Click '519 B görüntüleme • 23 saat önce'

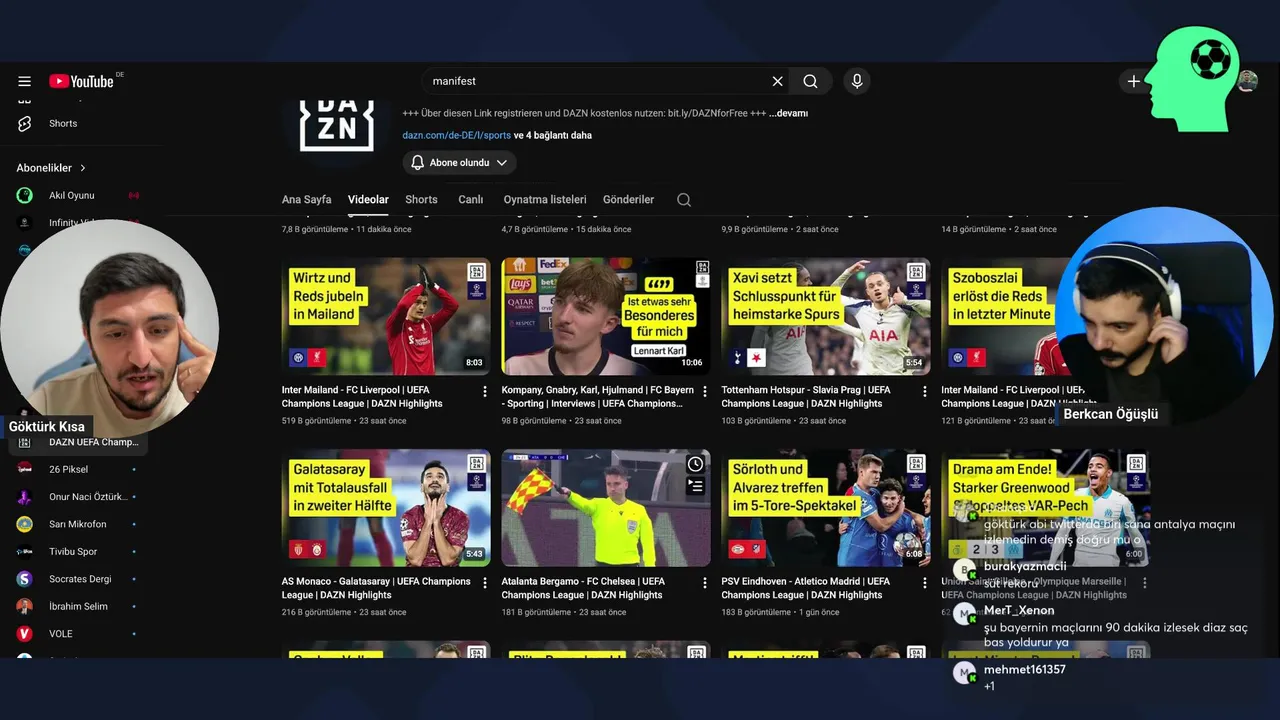(344, 421)
